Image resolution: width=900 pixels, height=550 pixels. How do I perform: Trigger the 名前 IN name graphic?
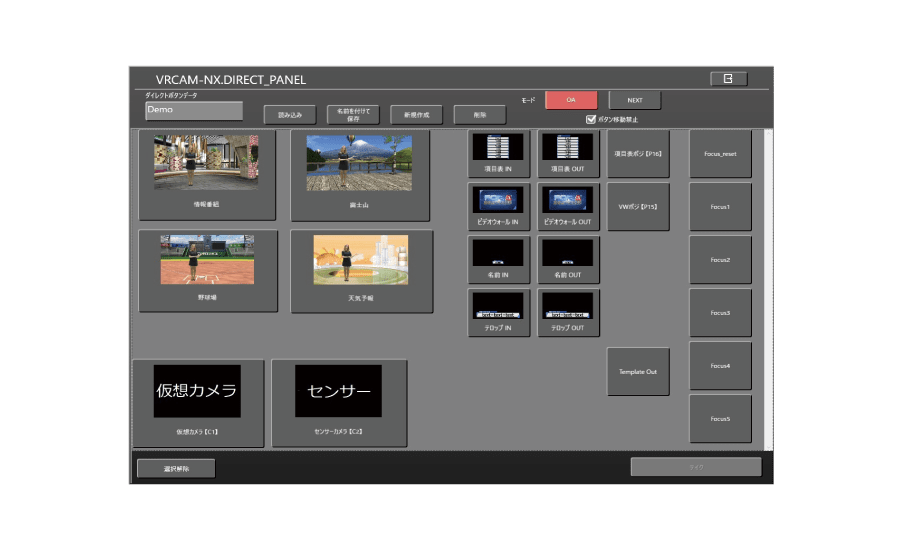498,259
